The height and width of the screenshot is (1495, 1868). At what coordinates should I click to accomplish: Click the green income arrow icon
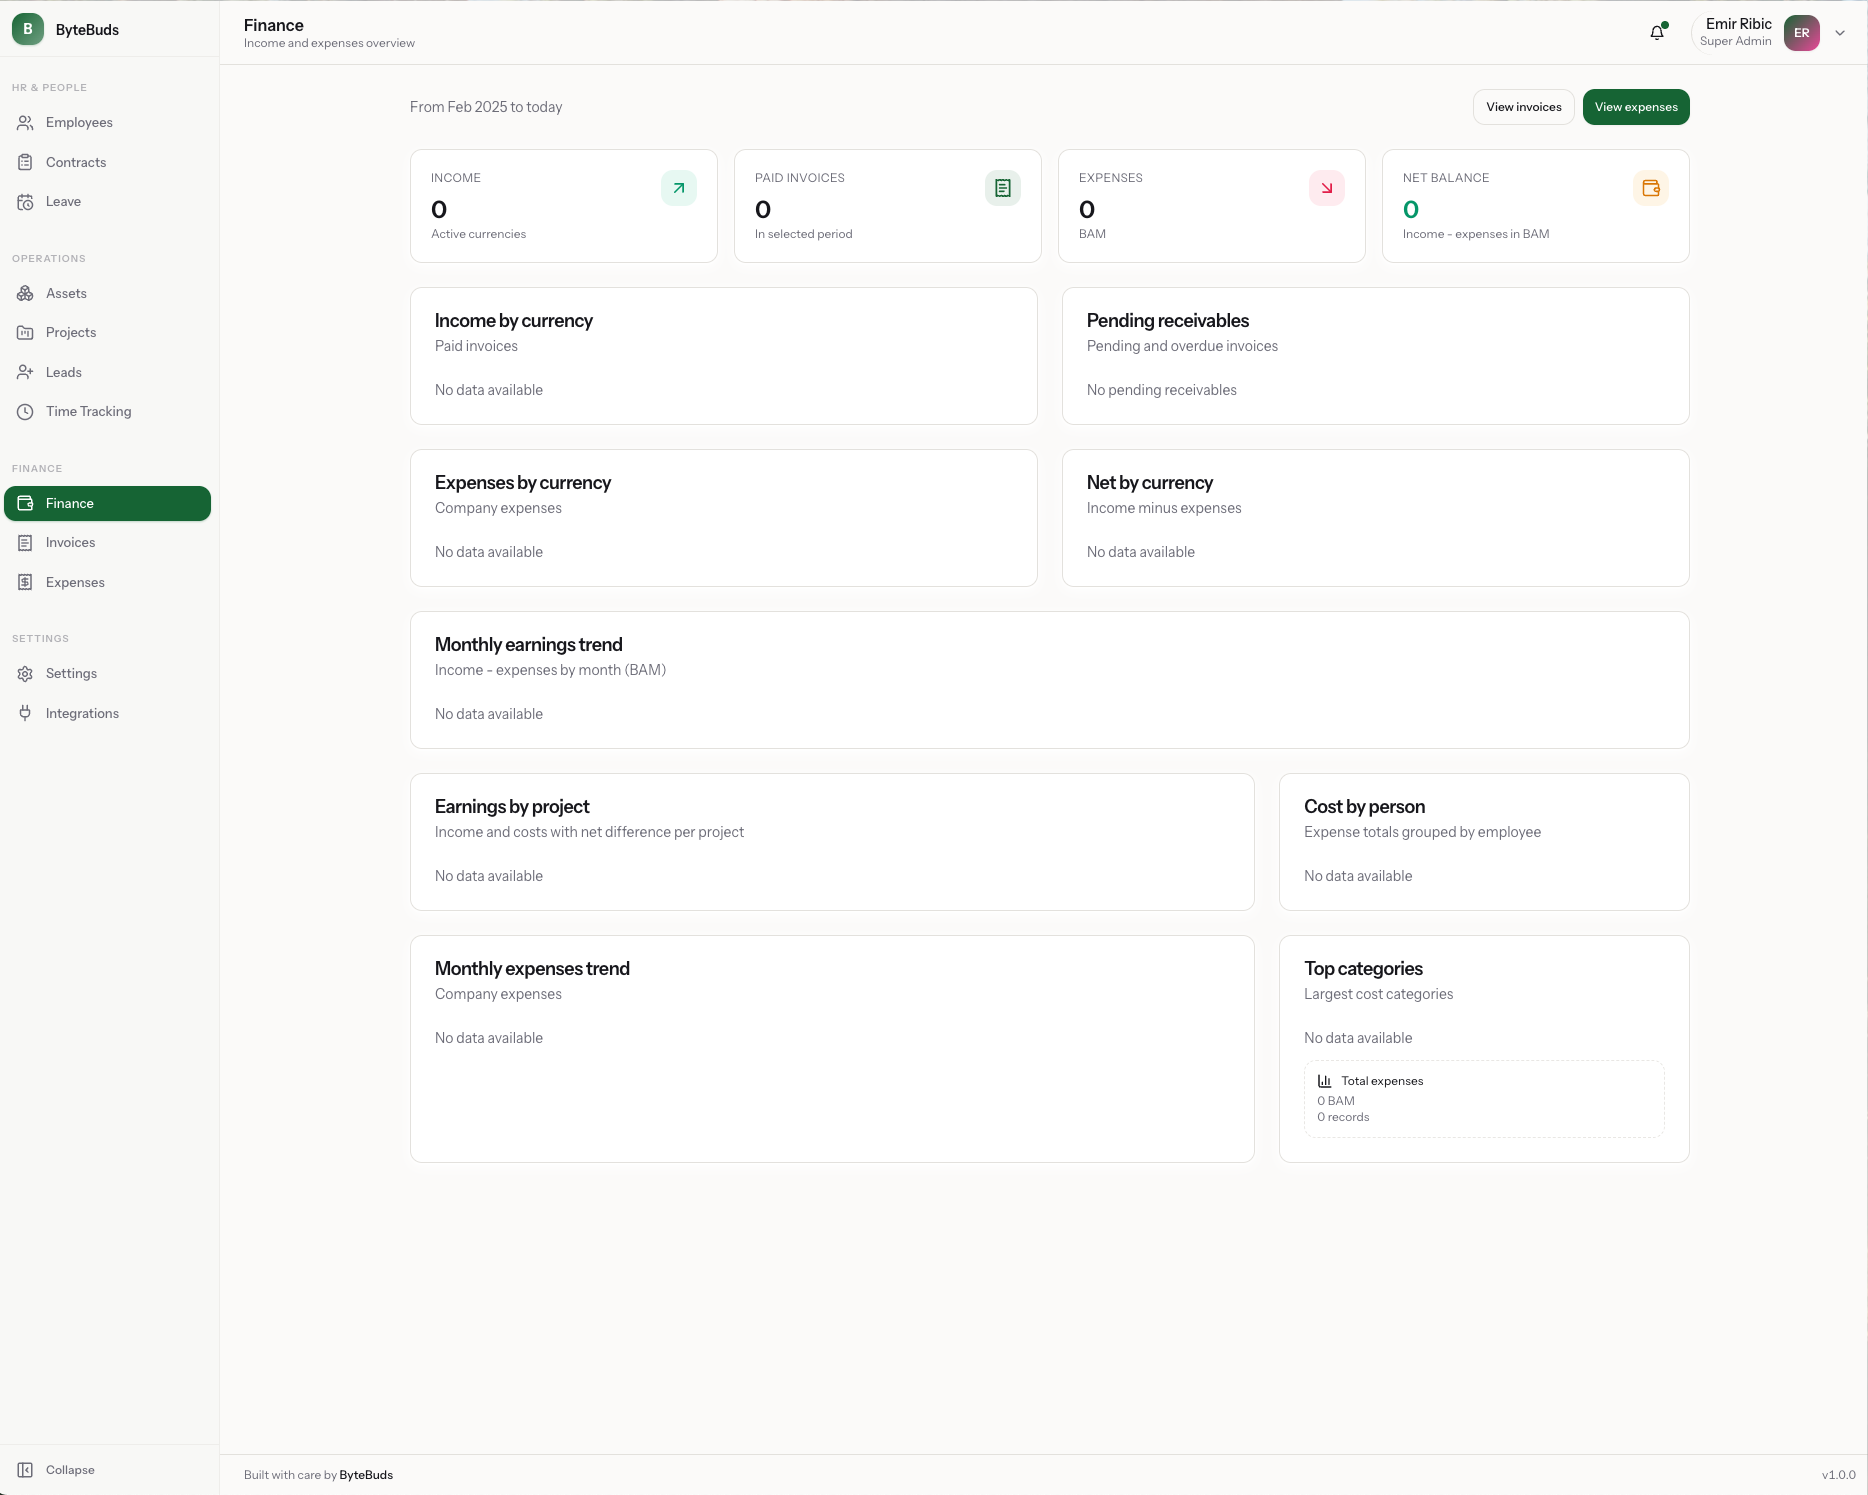click(678, 188)
